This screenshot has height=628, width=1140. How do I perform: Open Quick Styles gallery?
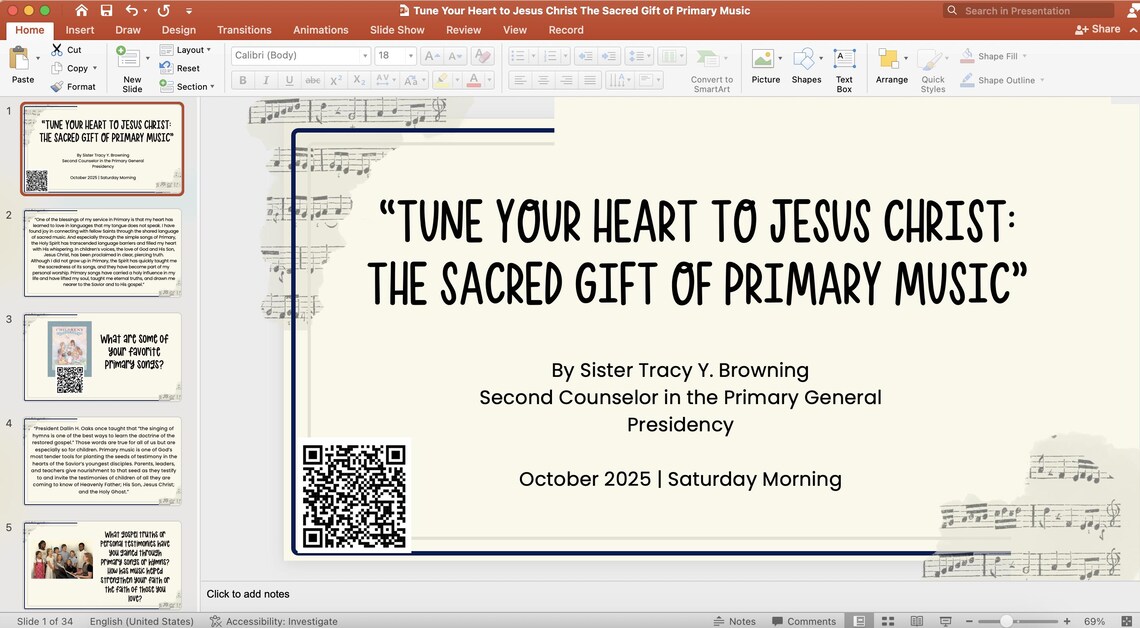(933, 70)
